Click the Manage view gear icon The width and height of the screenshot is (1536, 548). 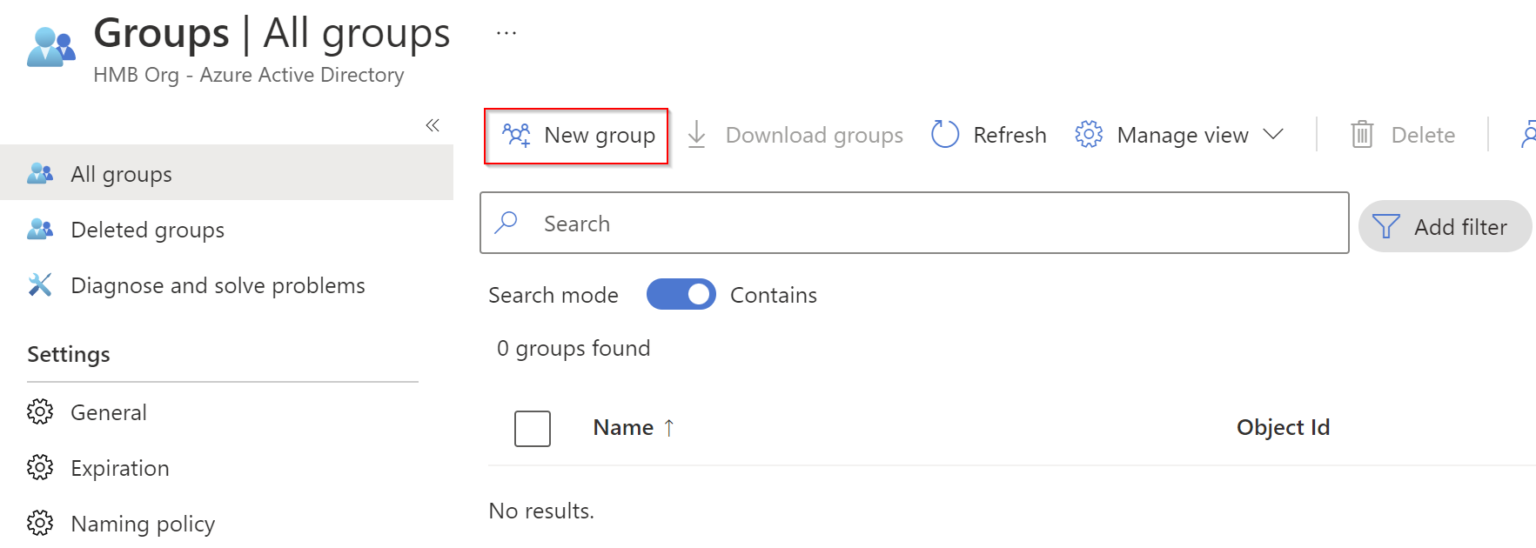point(1088,135)
